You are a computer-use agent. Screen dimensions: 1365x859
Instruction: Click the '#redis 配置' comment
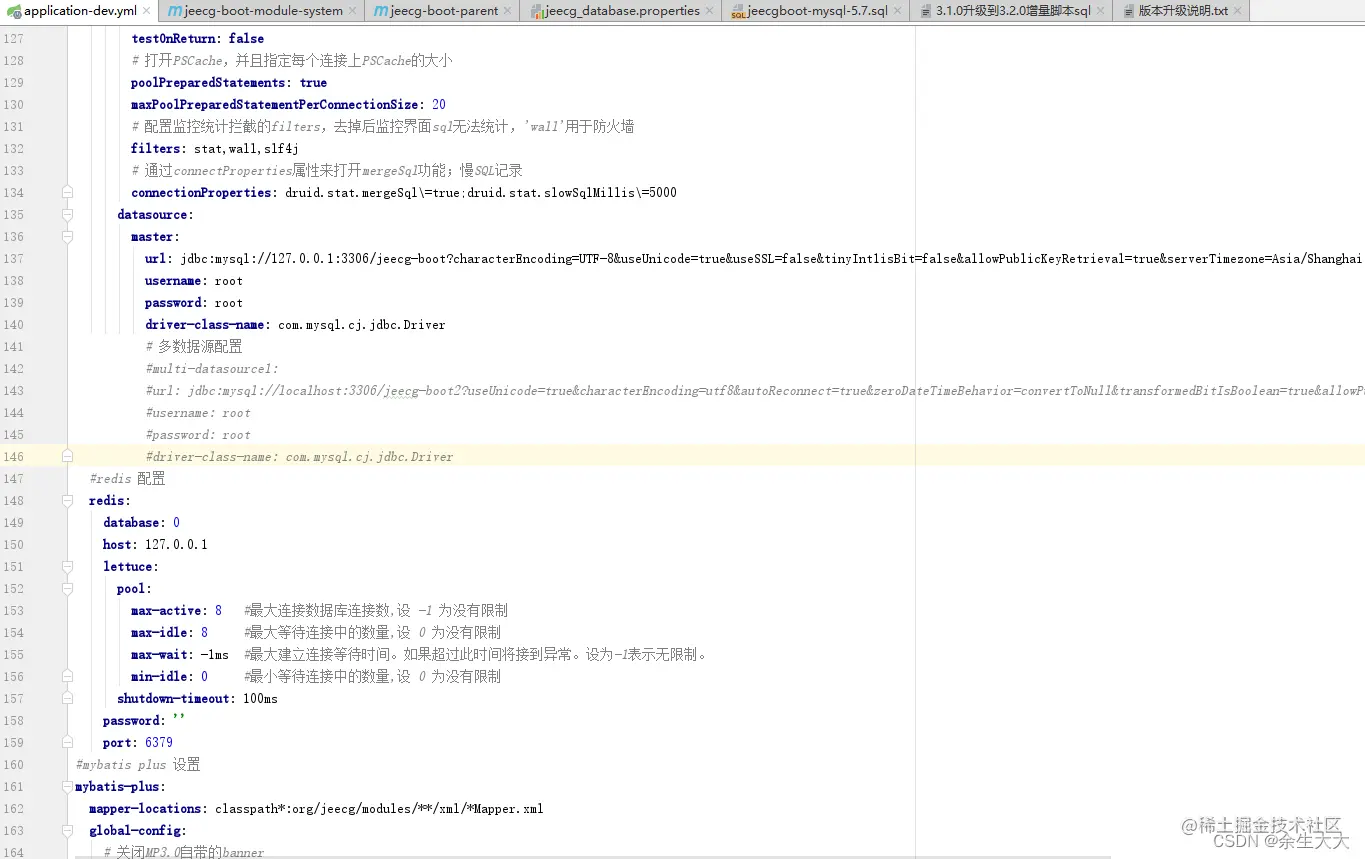(x=127, y=478)
